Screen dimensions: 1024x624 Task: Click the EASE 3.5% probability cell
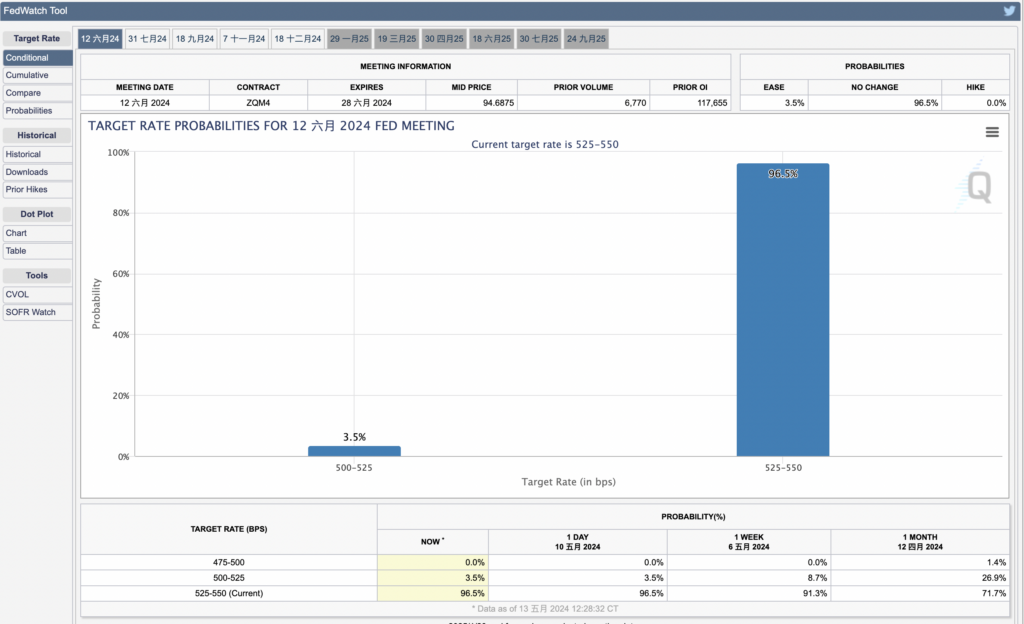tap(774, 102)
